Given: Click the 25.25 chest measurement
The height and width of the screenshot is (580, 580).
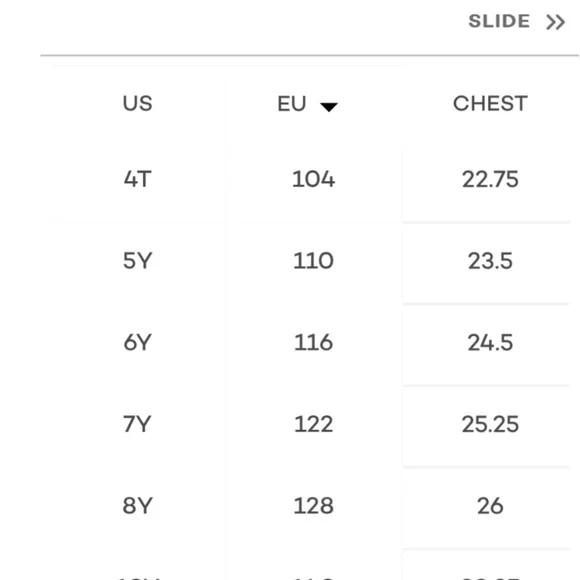Looking at the screenshot, I should (x=490, y=424).
